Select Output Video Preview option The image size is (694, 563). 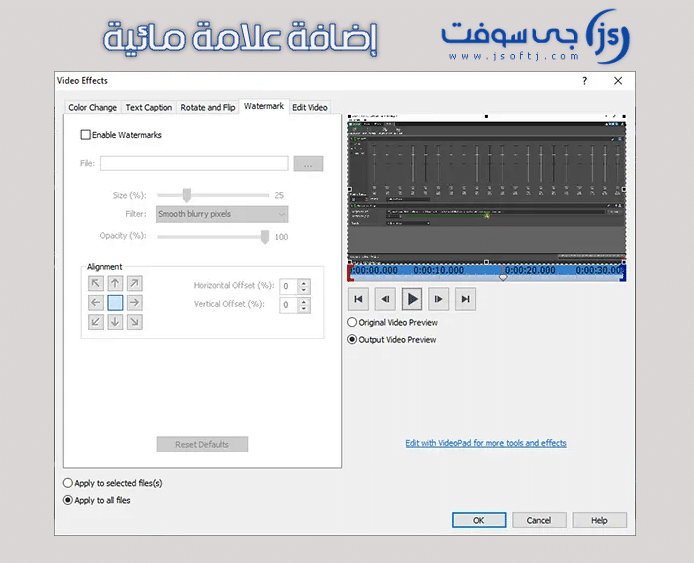(352, 339)
